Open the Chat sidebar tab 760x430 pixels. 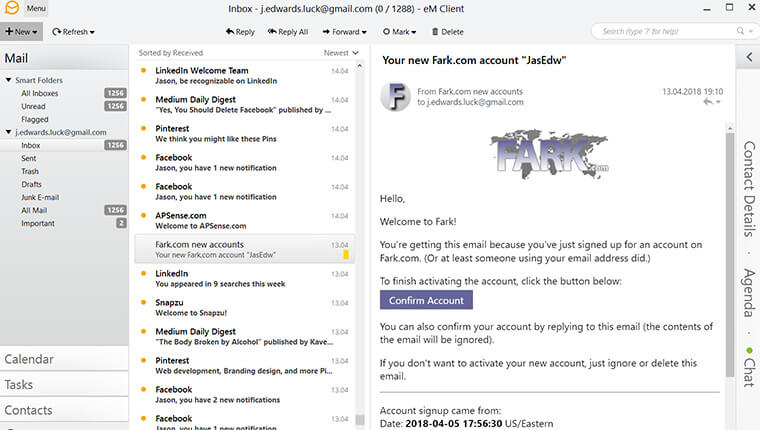tap(749, 368)
